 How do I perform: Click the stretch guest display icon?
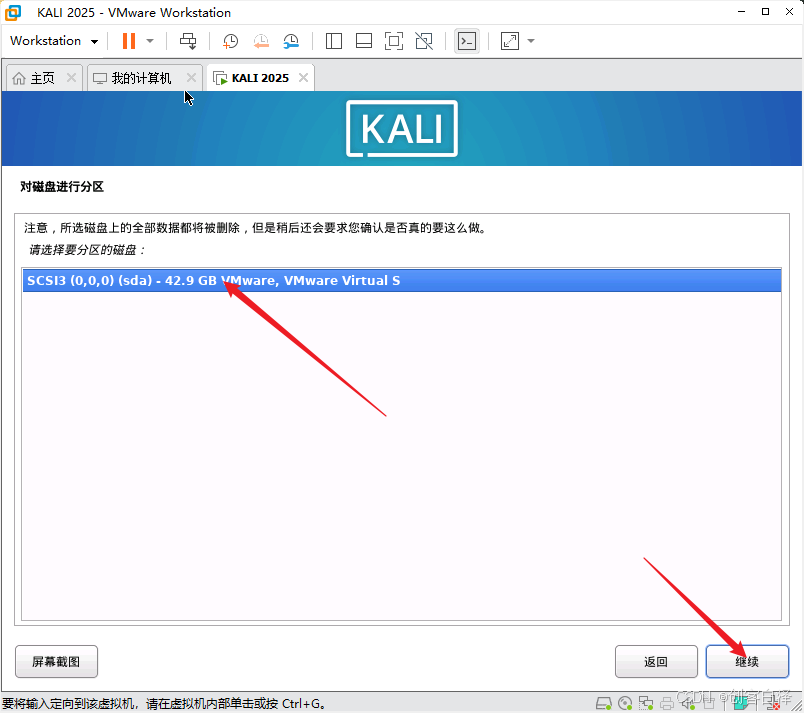click(510, 41)
